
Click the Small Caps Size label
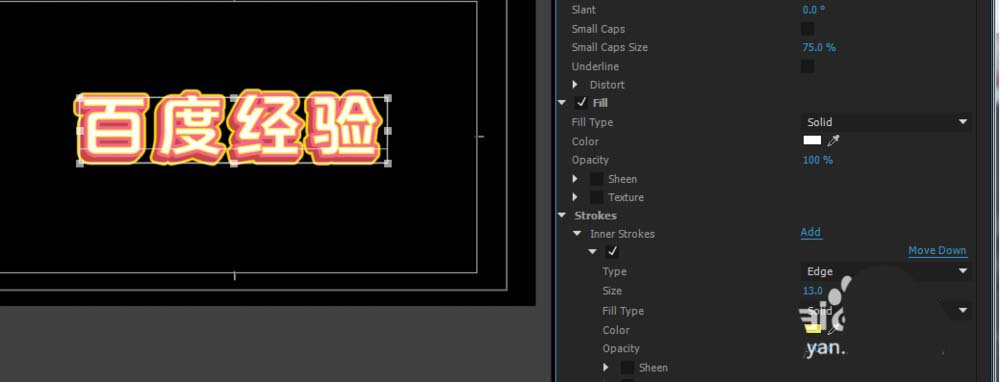coord(610,47)
